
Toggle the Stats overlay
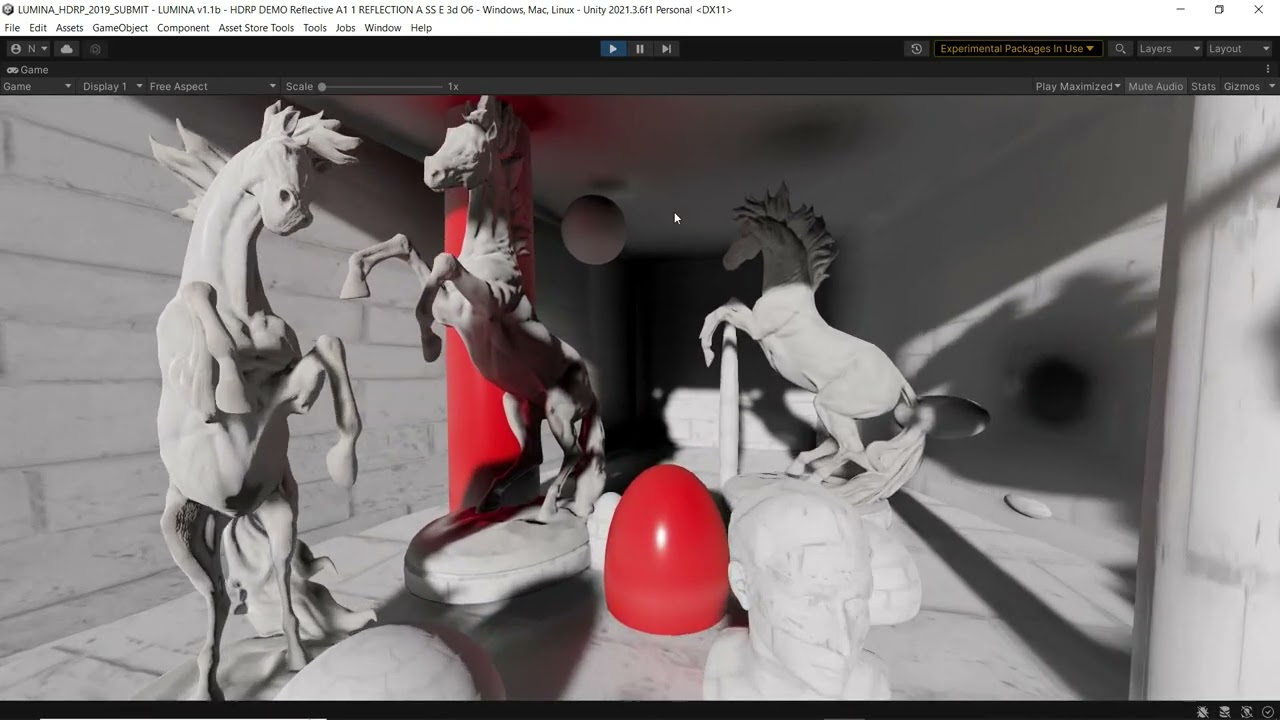[1203, 87]
